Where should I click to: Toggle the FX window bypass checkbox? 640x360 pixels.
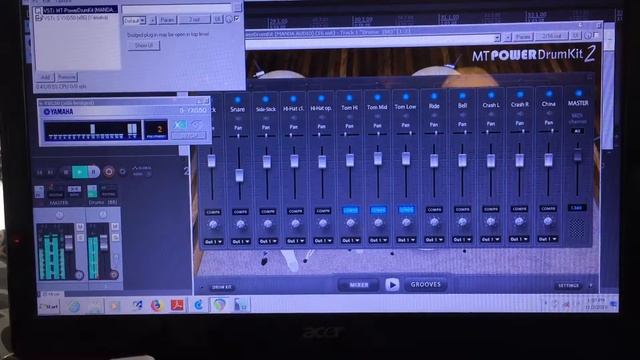[x=237, y=18]
